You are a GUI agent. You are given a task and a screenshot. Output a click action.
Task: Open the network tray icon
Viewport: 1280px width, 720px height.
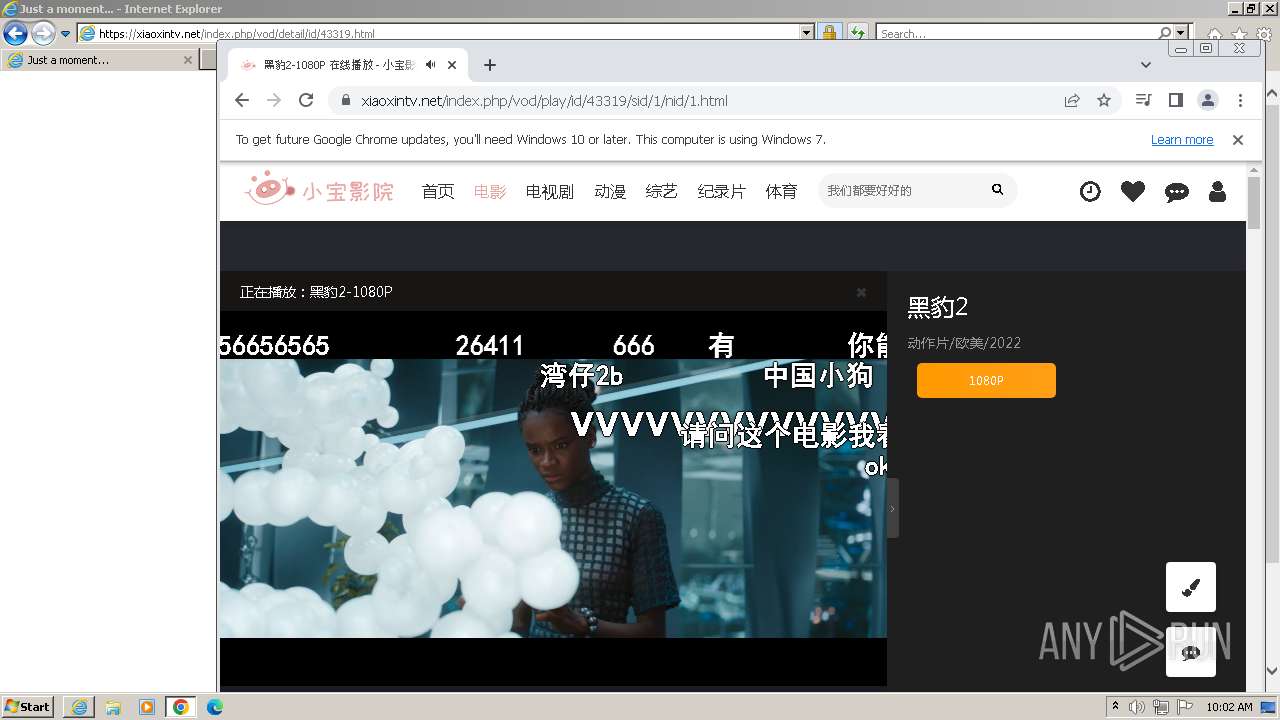(x=1161, y=707)
